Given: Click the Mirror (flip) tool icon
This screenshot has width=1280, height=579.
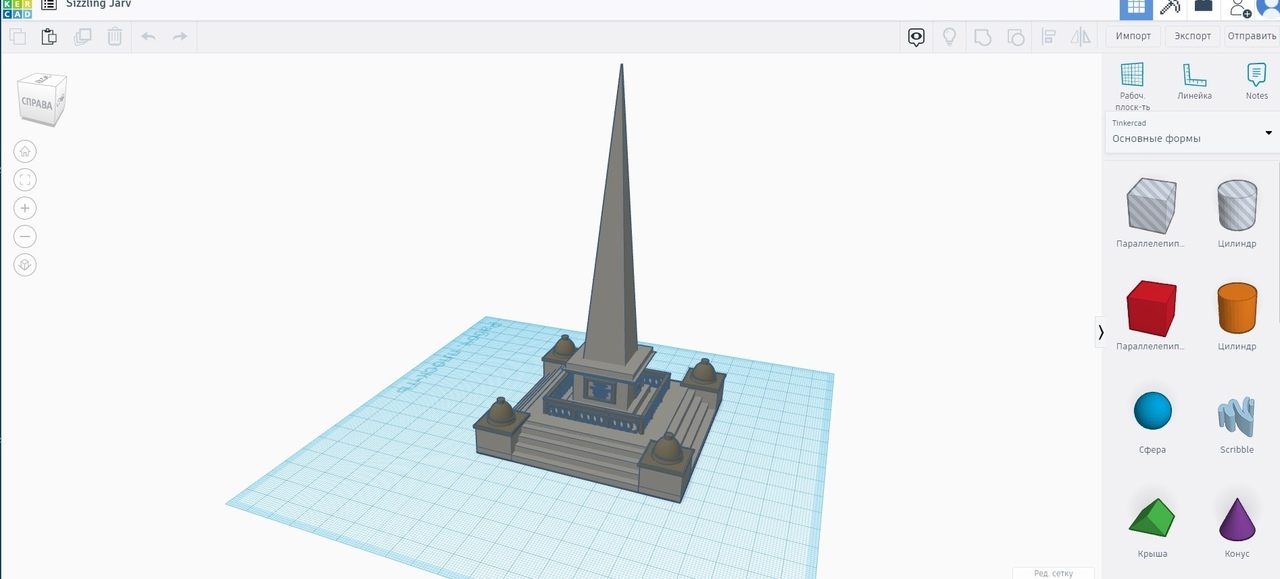Looking at the screenshot, I should pyautogui.click(x=1081, y=37).
